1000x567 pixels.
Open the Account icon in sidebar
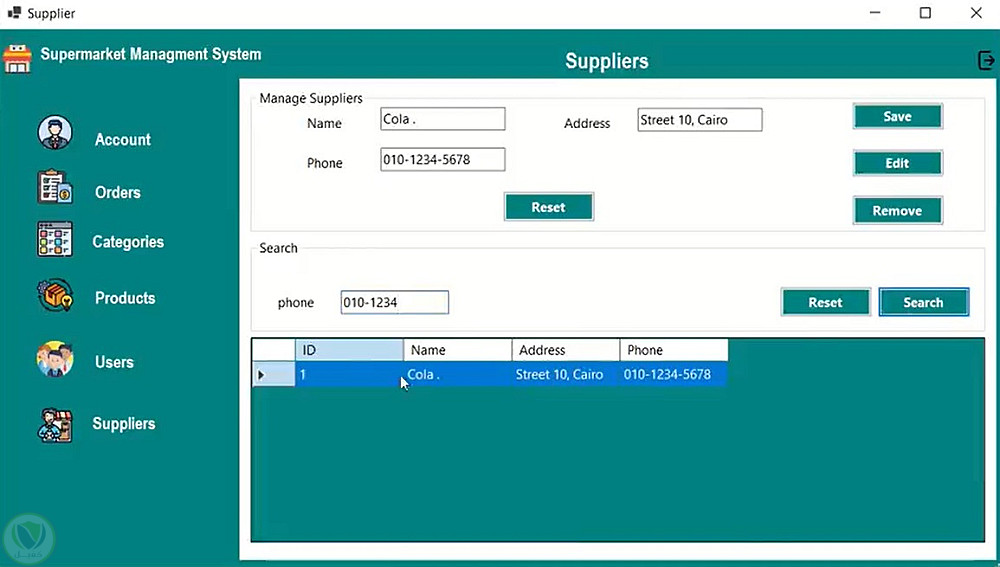(x=55, y=133)
